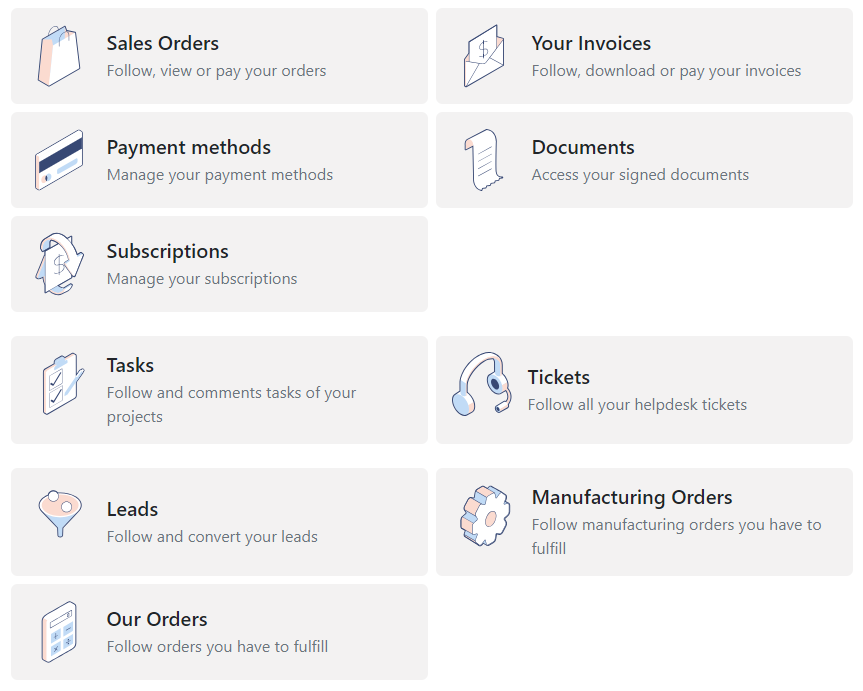The image size is (863, 691).
Task: Select the Payment methods heading
Action: pyautogui.click(x=189, y=147)
